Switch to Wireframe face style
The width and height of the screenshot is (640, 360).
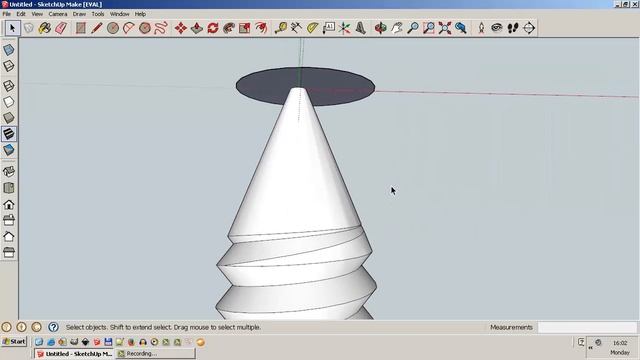click(9, 86)
